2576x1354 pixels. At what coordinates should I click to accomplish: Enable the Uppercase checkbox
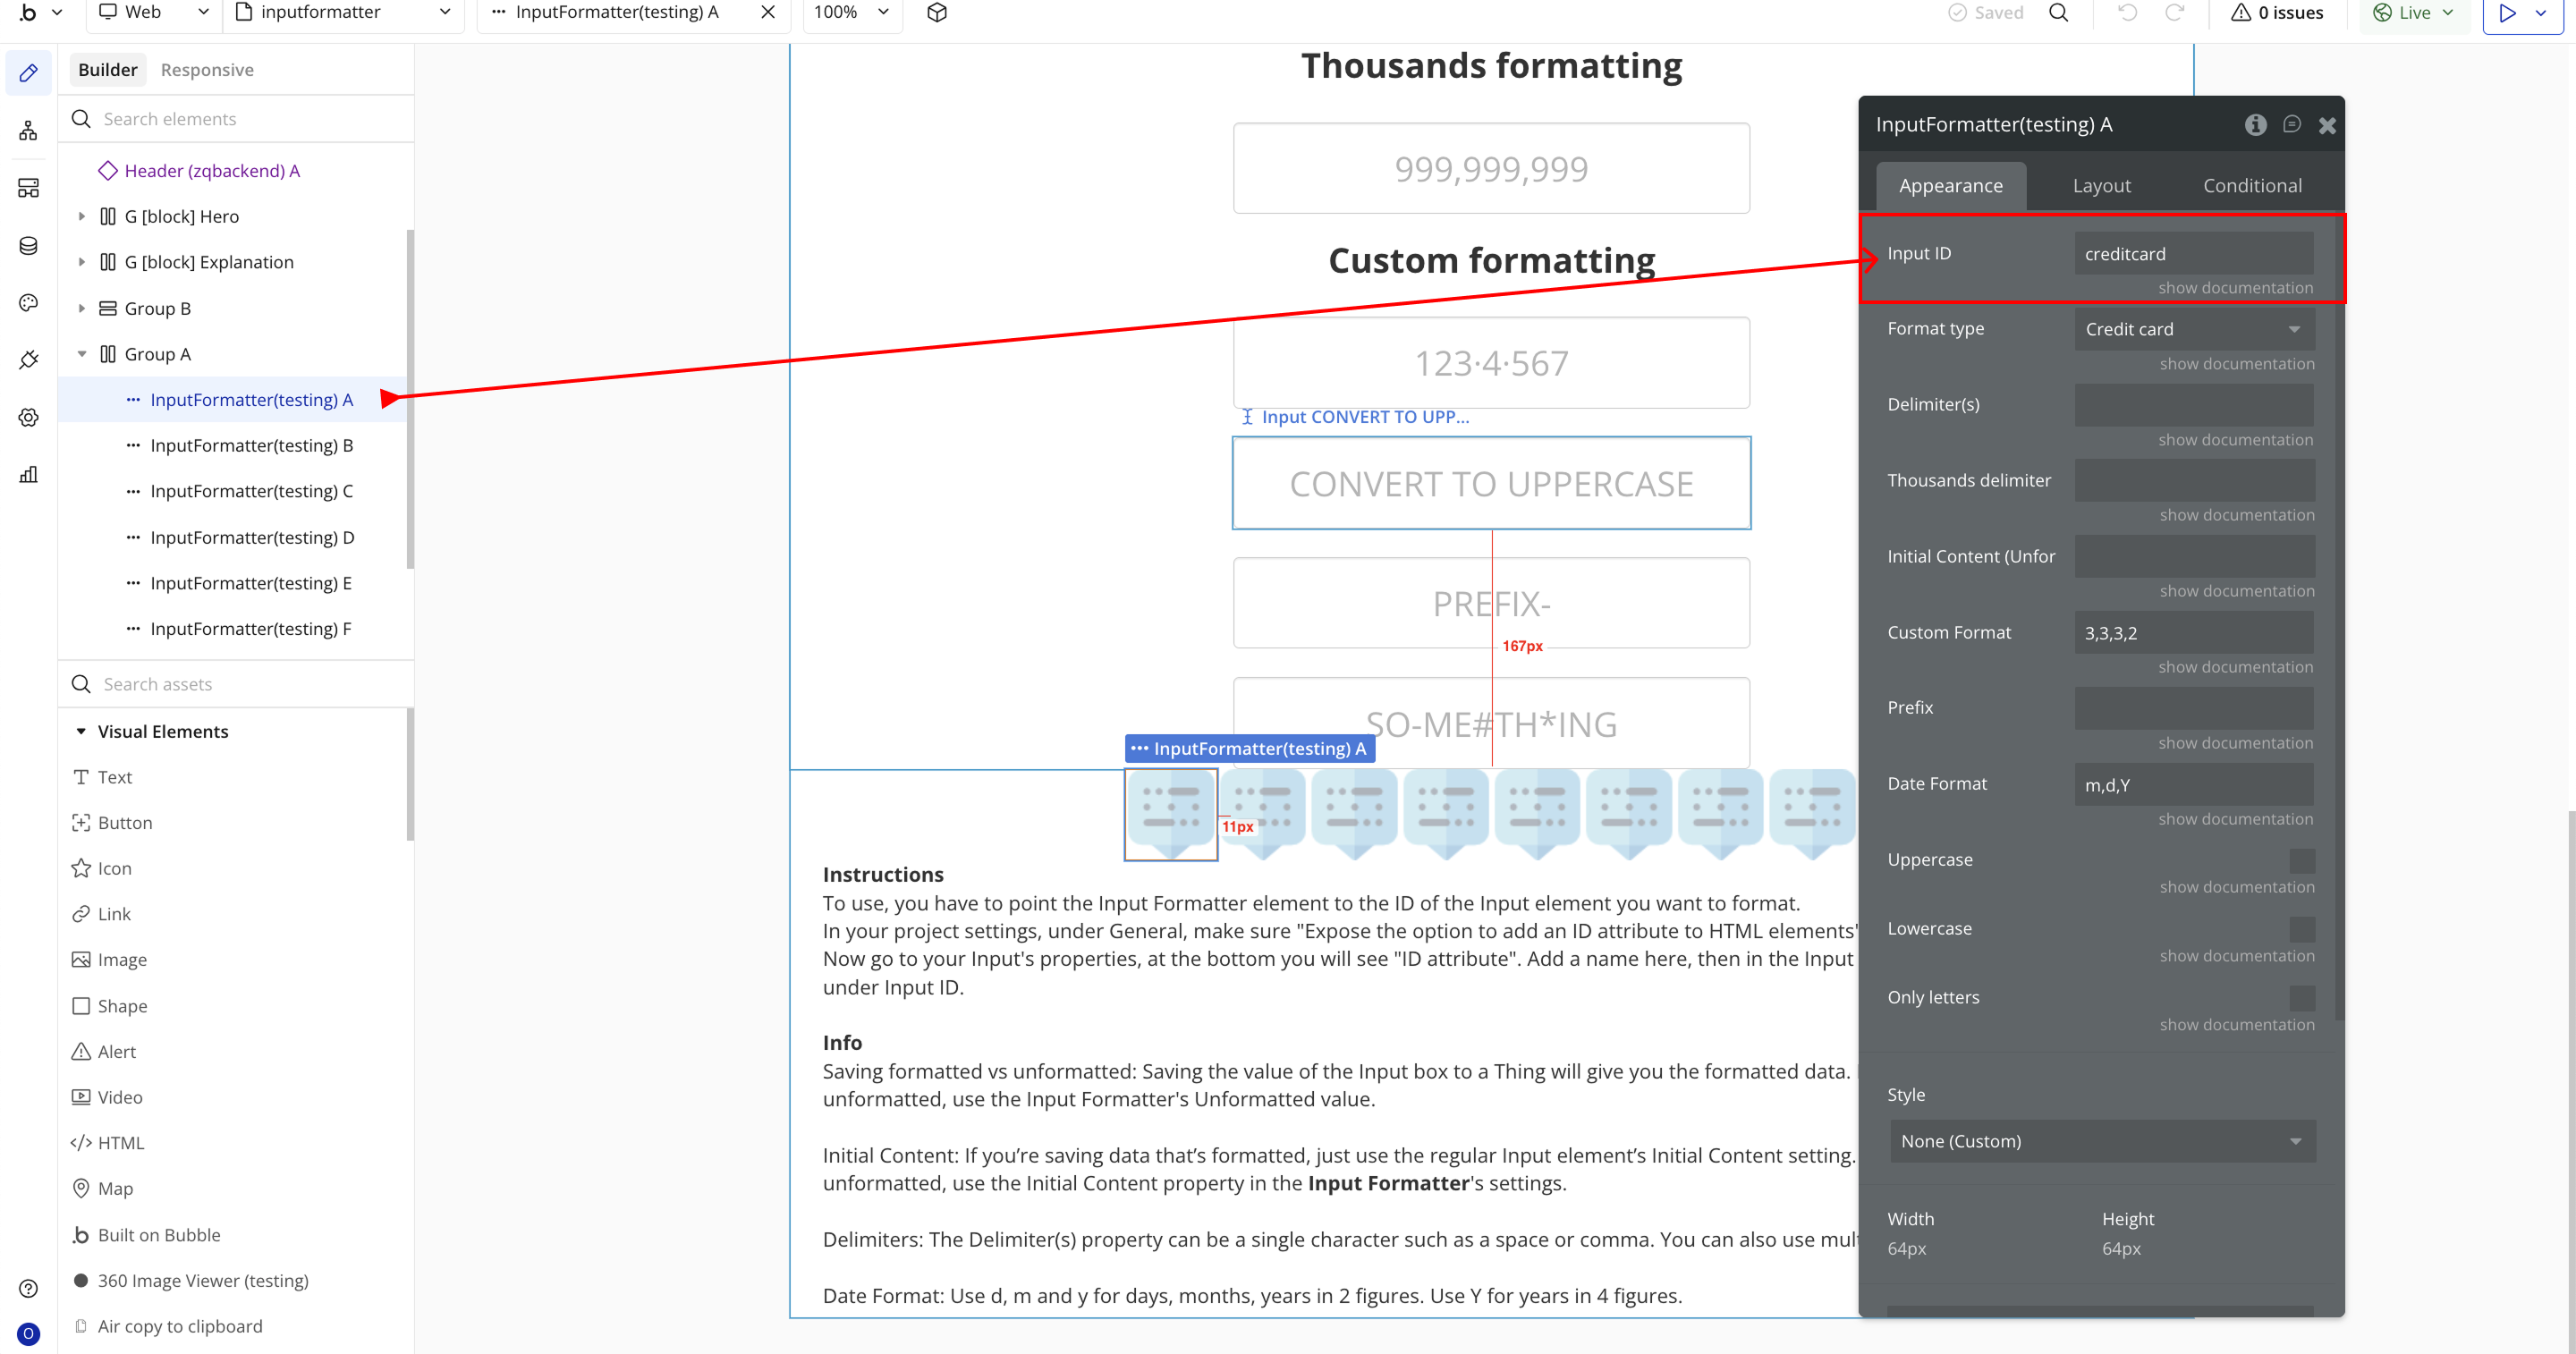(x=2302, y=860)
